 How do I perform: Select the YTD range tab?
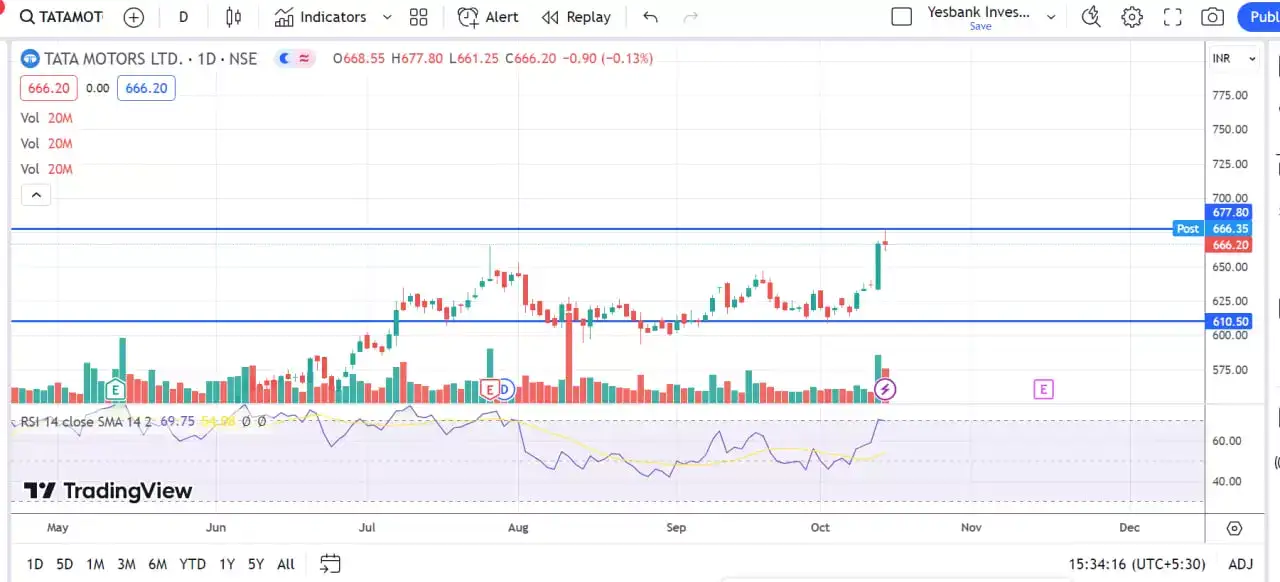192,564
